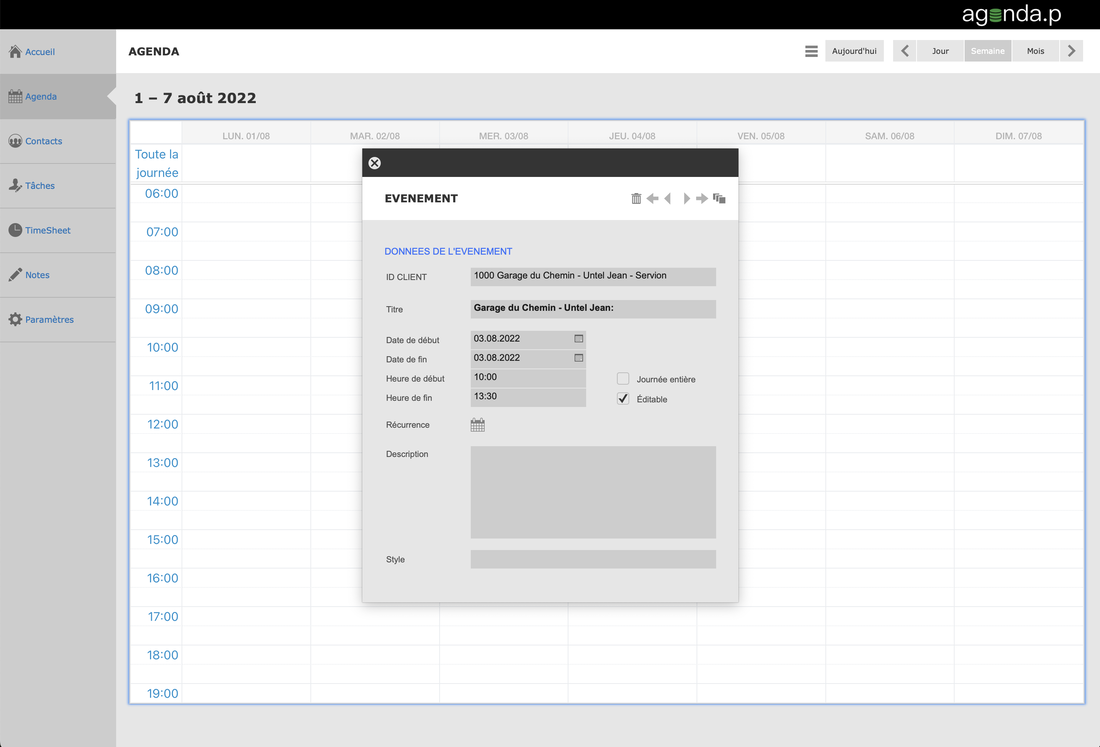Viewport: 1100px width, 747px height.
Task: Close the event dialog with X icon
Action: coord(375,163)
